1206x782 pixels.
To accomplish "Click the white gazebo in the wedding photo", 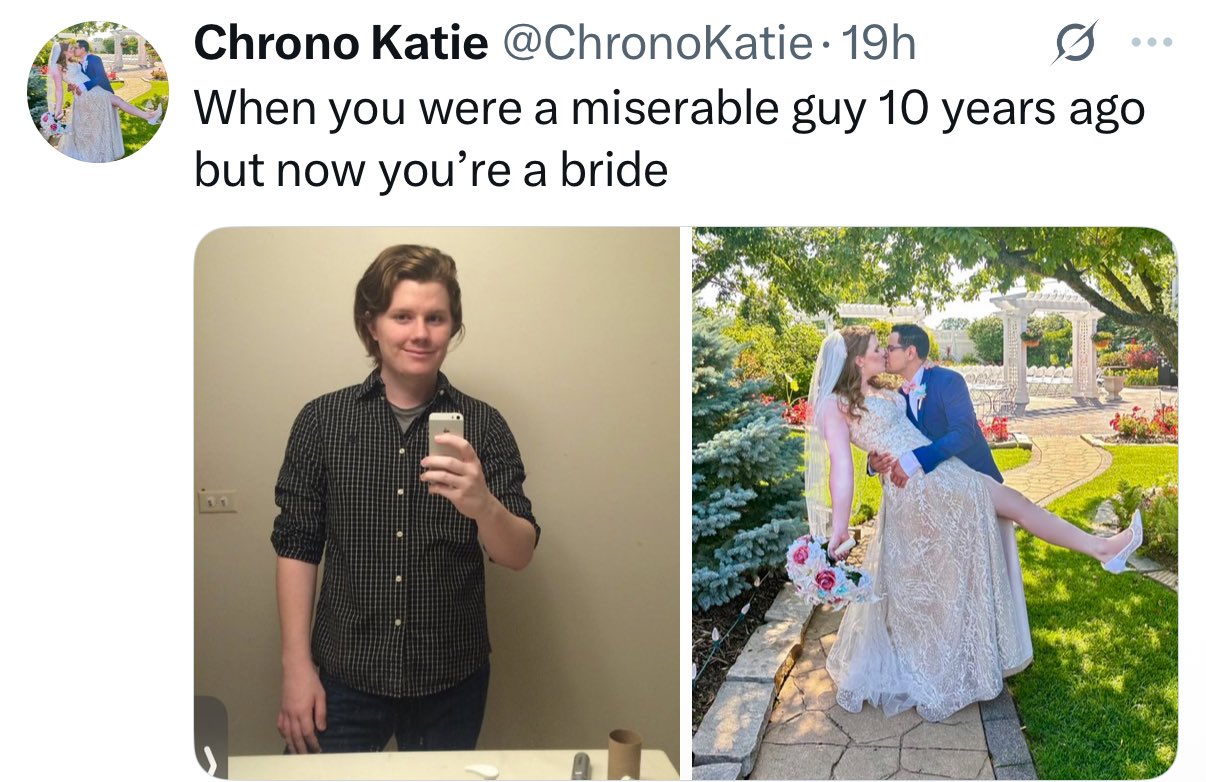I will point(1046,346).
